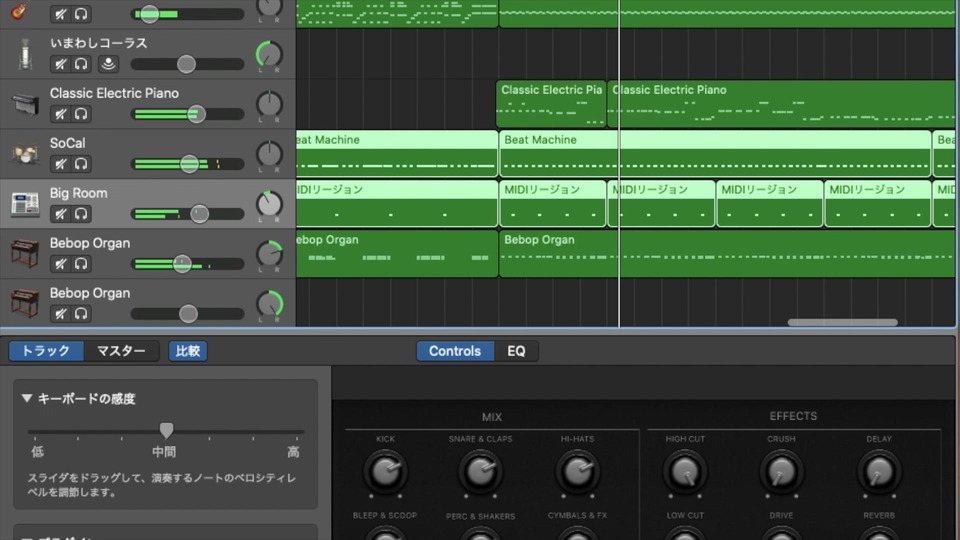Click the 高 sensitivity label
This screenshot has width=960, height=540.
pos(293,452)
